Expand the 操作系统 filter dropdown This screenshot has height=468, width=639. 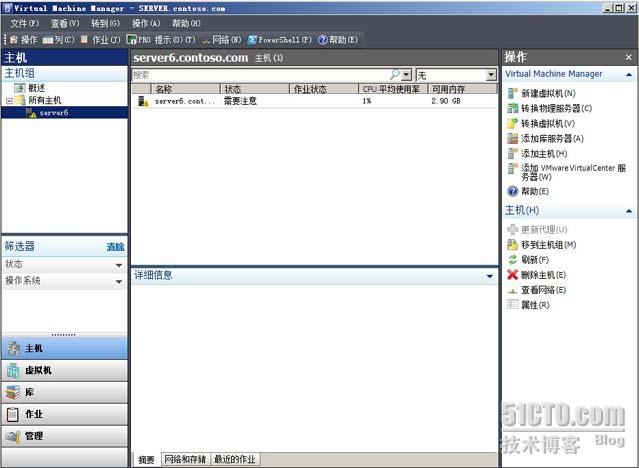[119, 281]
